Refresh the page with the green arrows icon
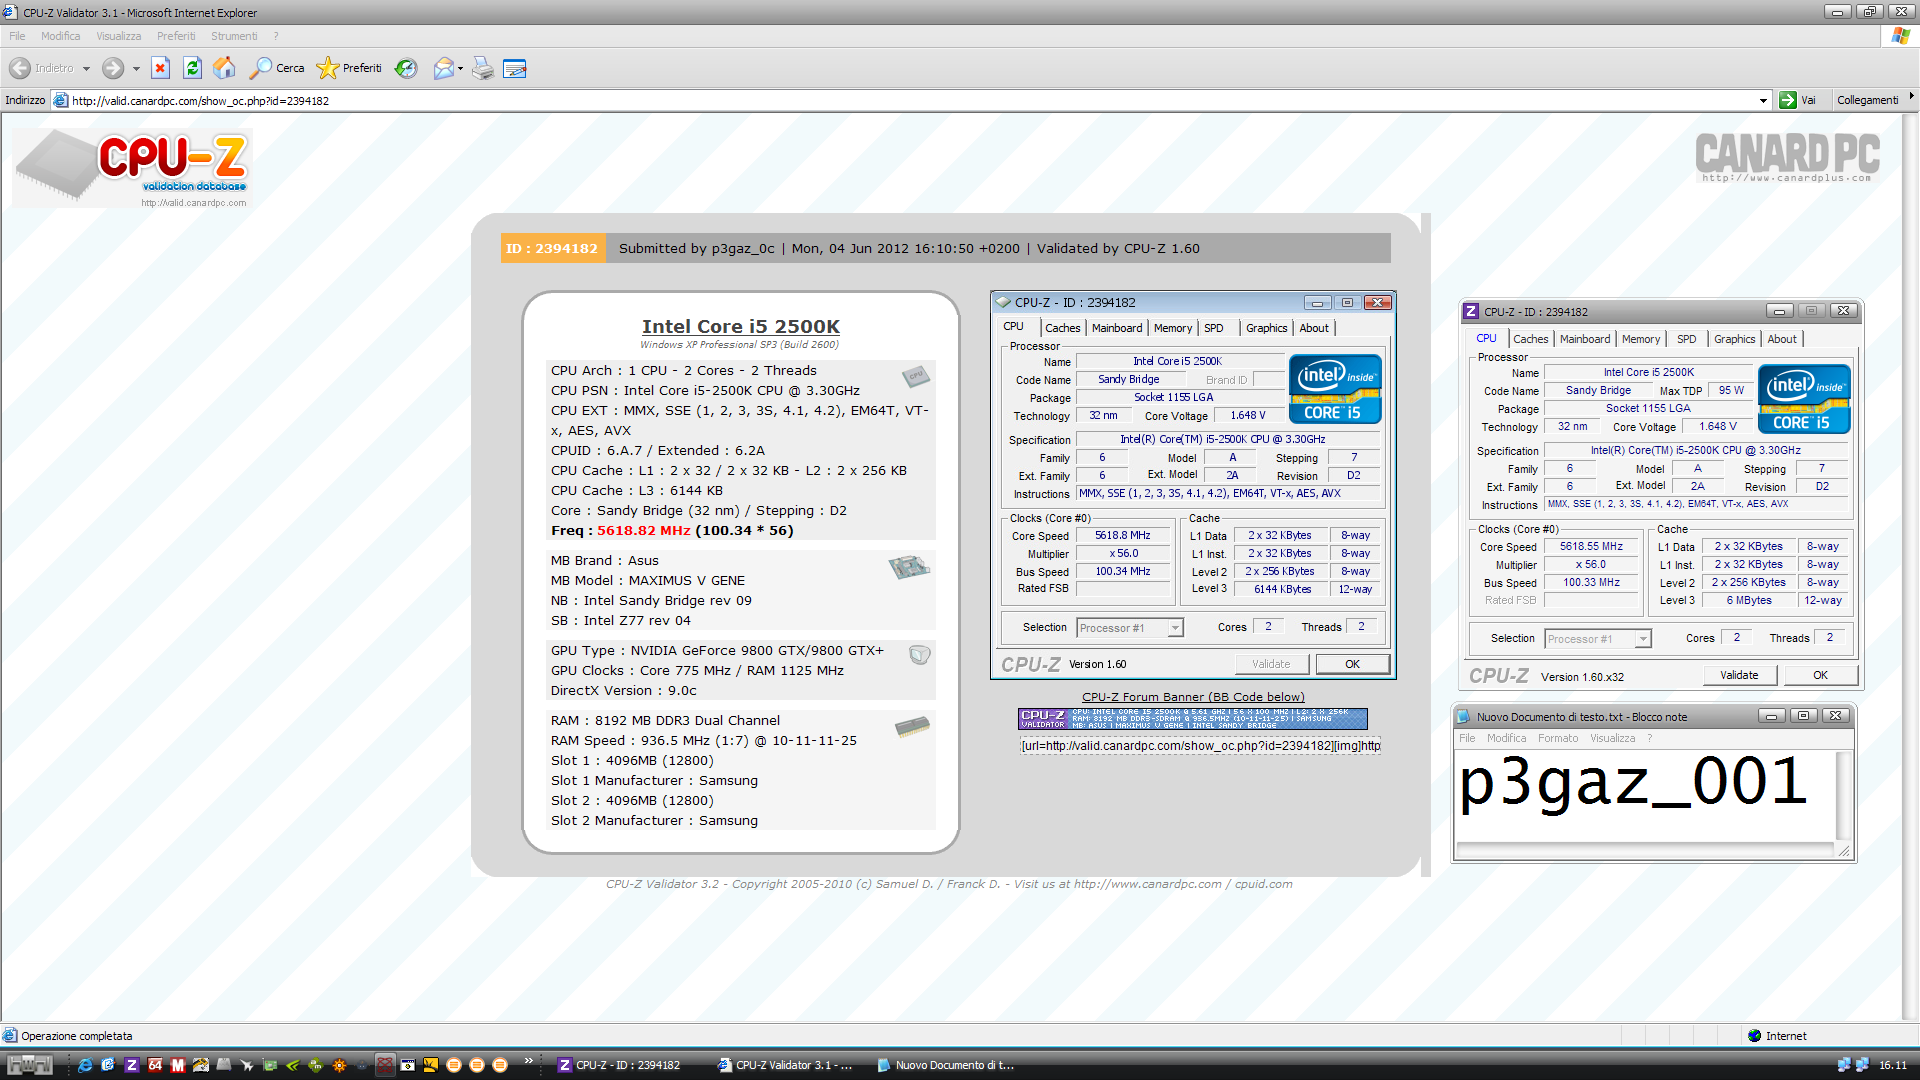The width and height of the screenshot is (1920, 1080). [x=192, y=68]
